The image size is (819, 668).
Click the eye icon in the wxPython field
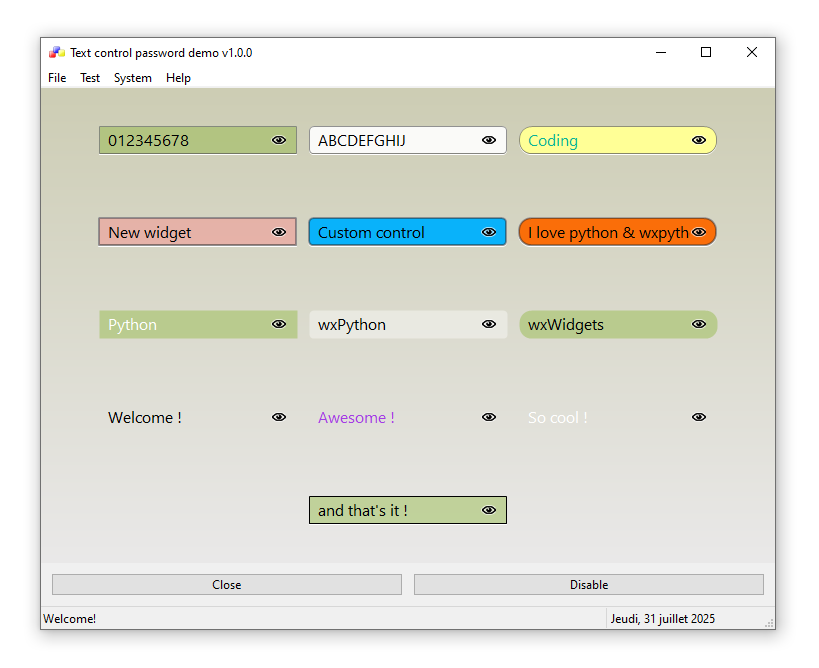coord(489,325)
